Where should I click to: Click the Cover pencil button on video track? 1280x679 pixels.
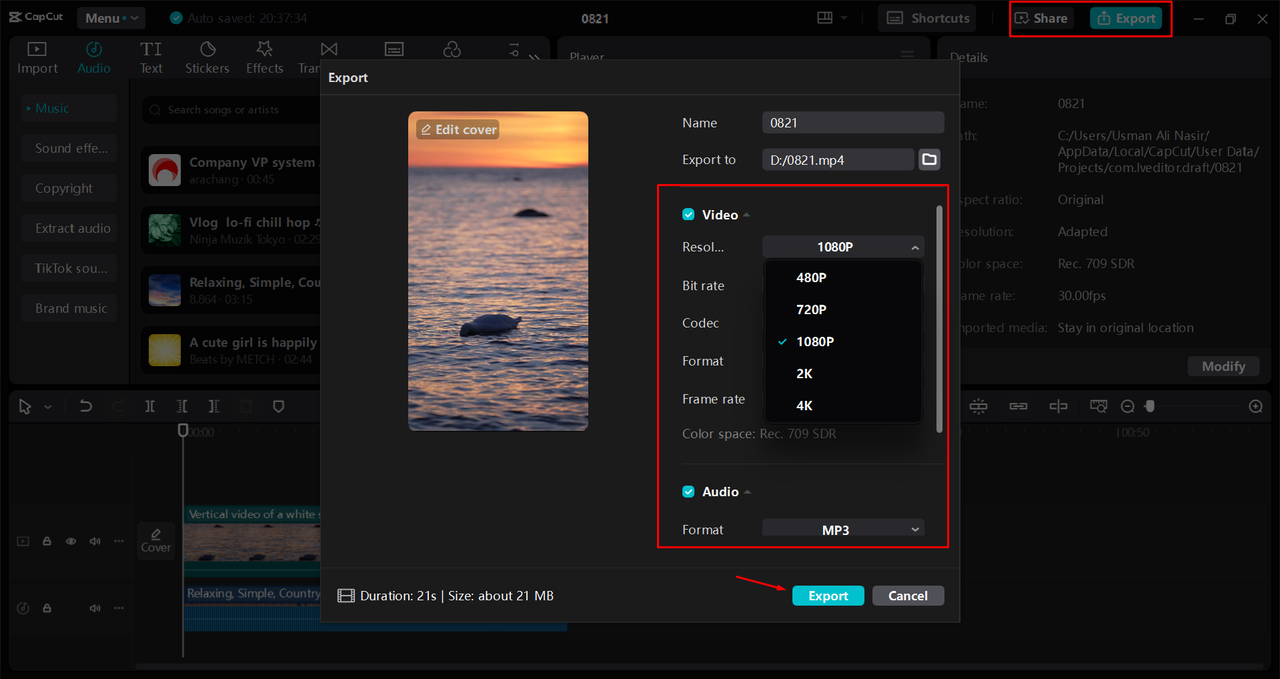click(156, 540)
